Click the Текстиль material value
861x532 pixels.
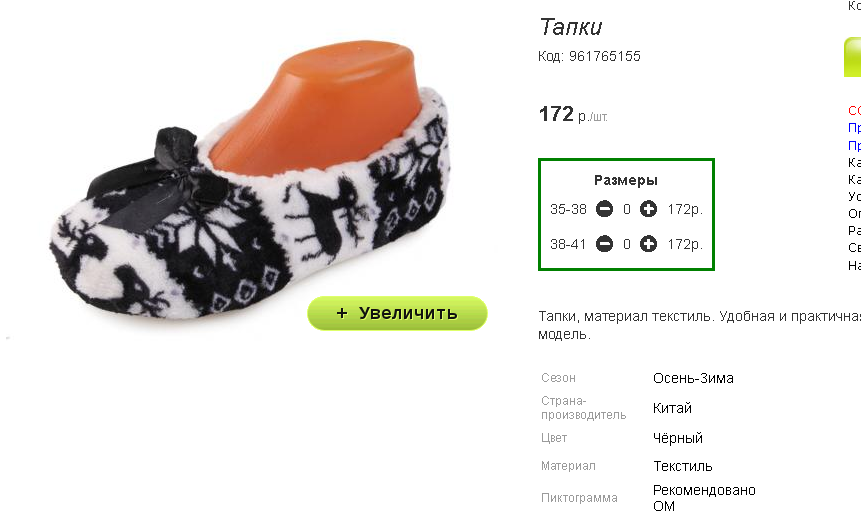[683, 466]
